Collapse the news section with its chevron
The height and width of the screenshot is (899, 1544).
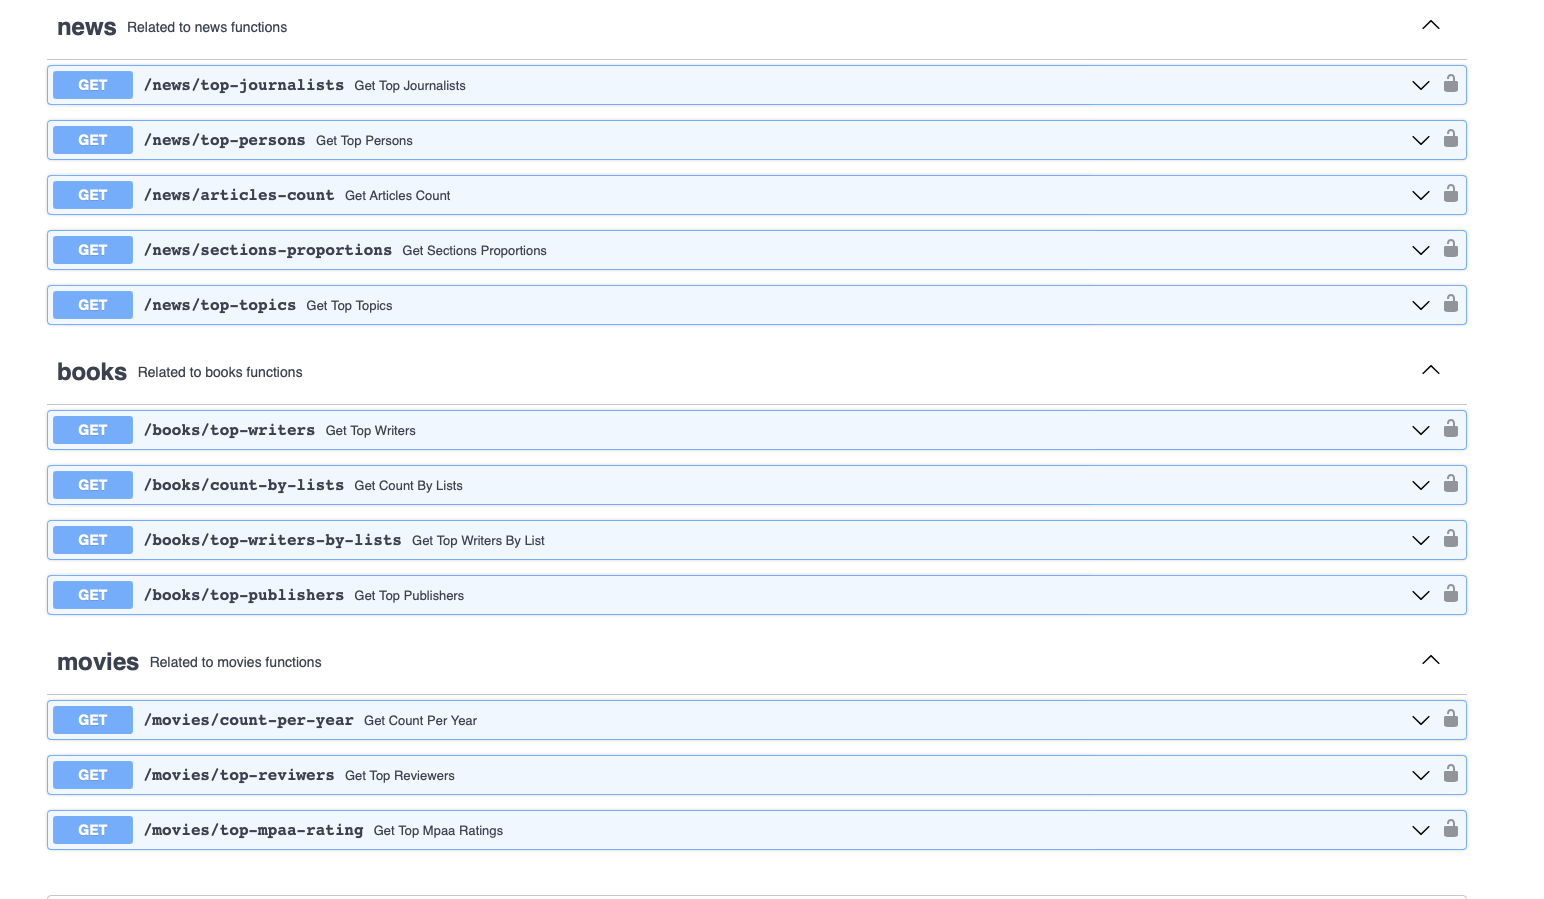pos(1431,25)
